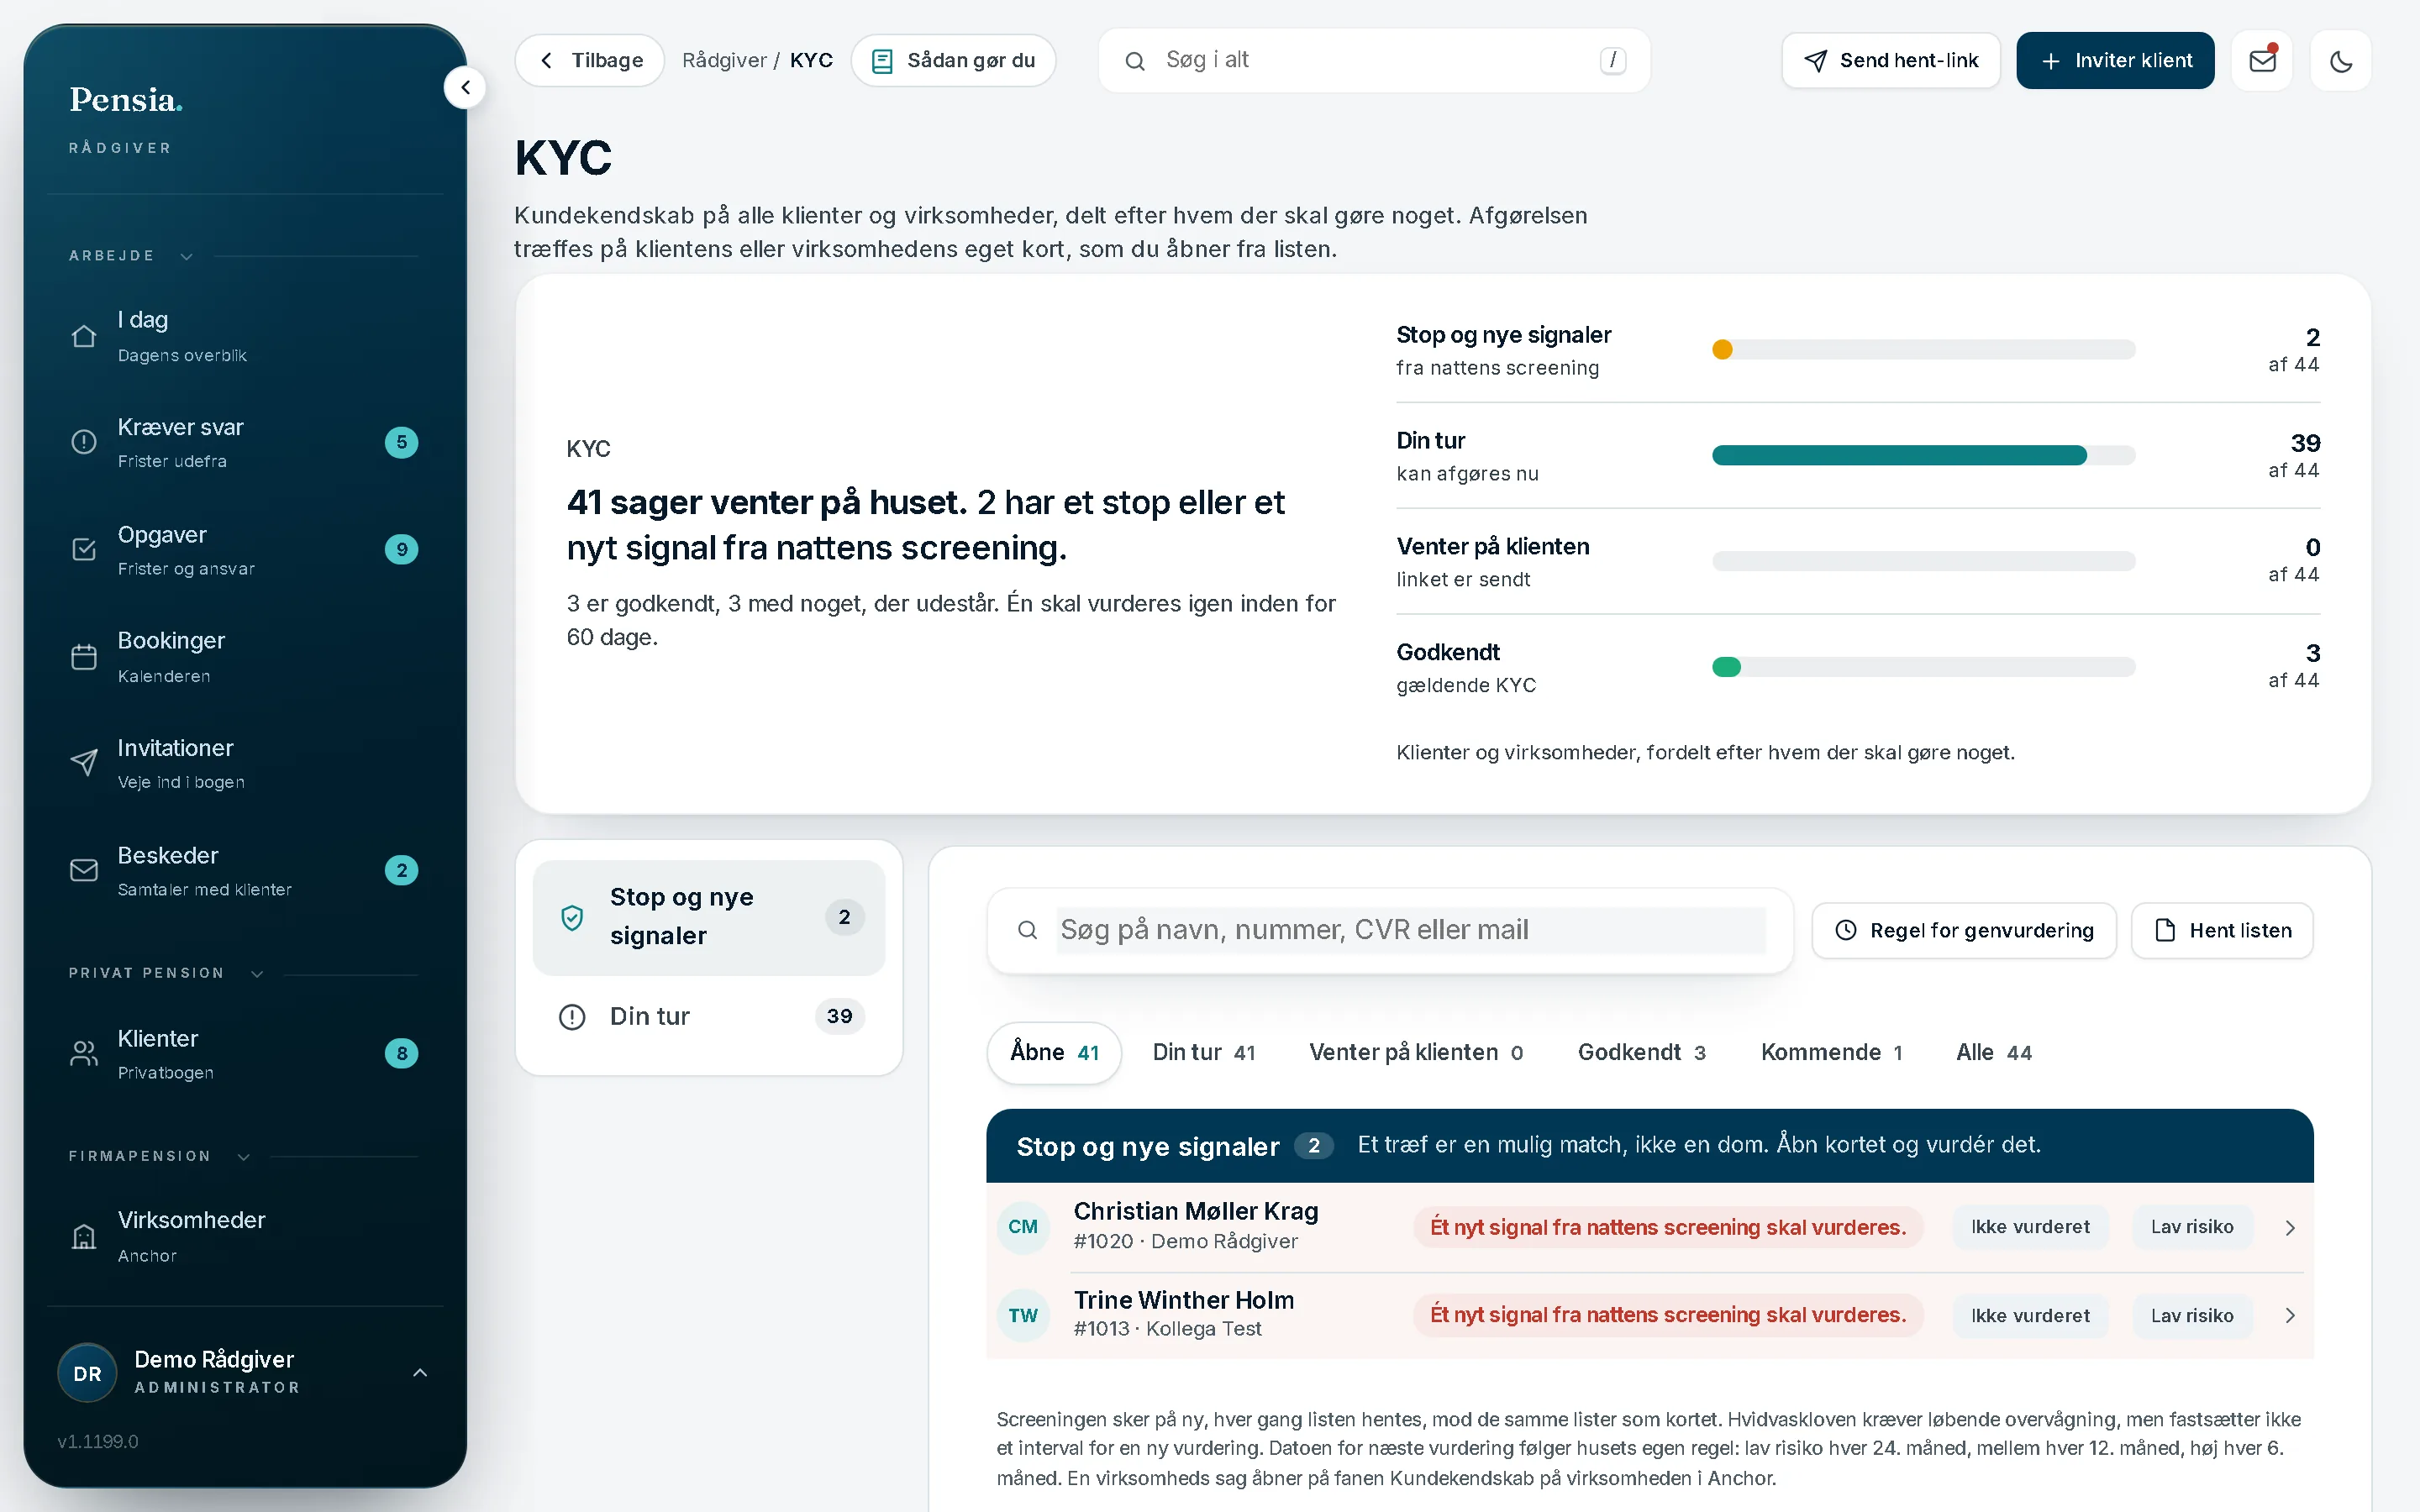
Task: Collapse the PRIVAT PENSION section chevron
Action: click(x=257, y=973)
